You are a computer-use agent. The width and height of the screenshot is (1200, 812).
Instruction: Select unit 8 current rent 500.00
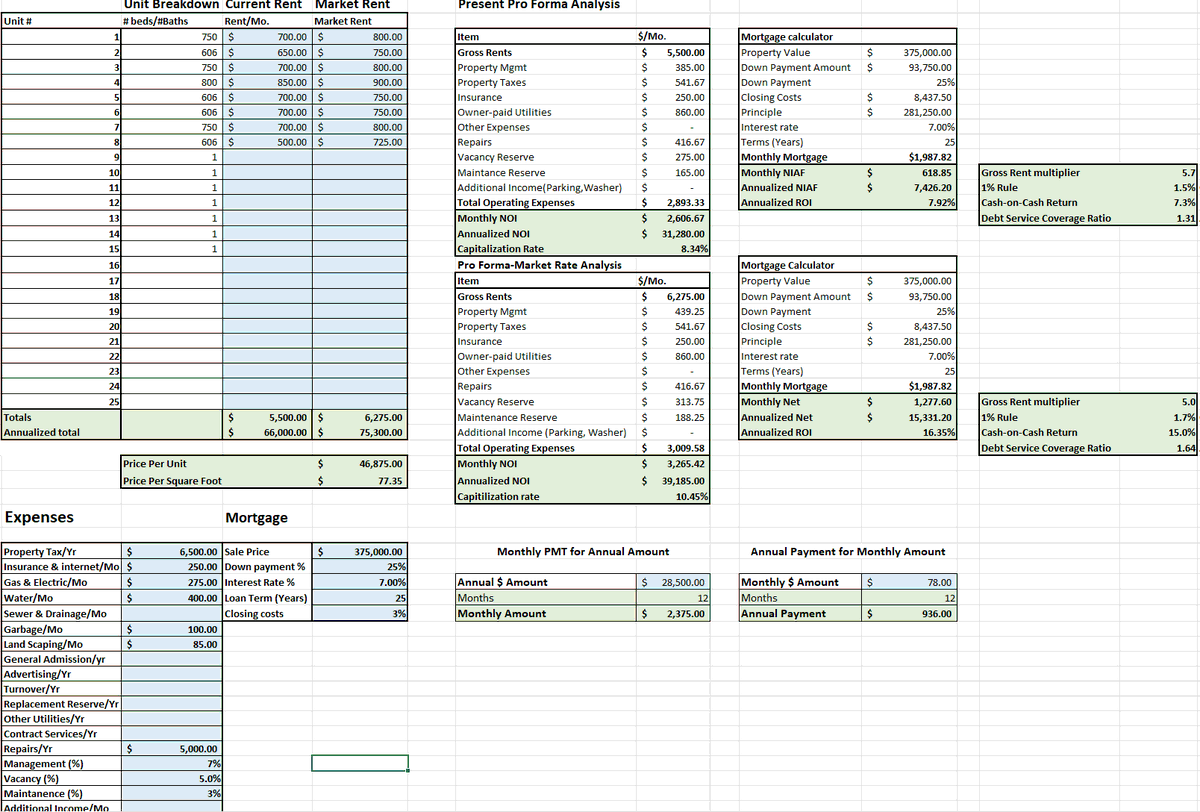point(267,142)
